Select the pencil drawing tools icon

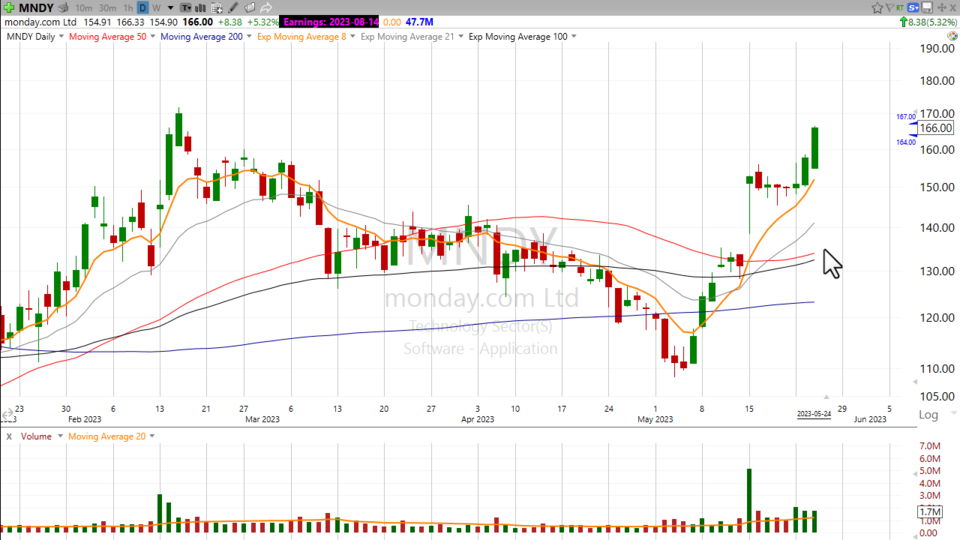tap(233, 8)
